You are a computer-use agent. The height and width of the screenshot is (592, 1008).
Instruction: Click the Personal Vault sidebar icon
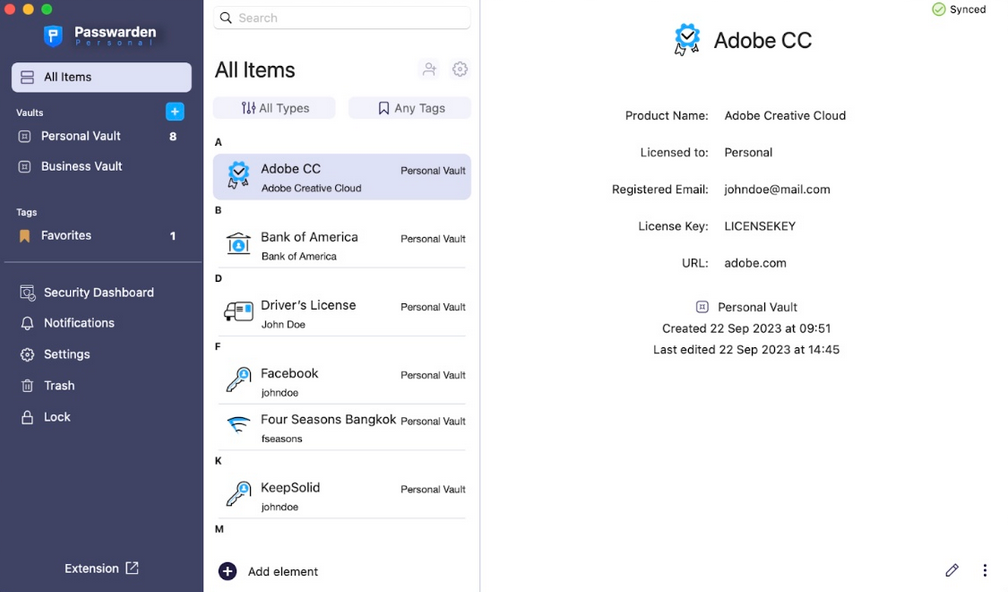tap(24, 136)
